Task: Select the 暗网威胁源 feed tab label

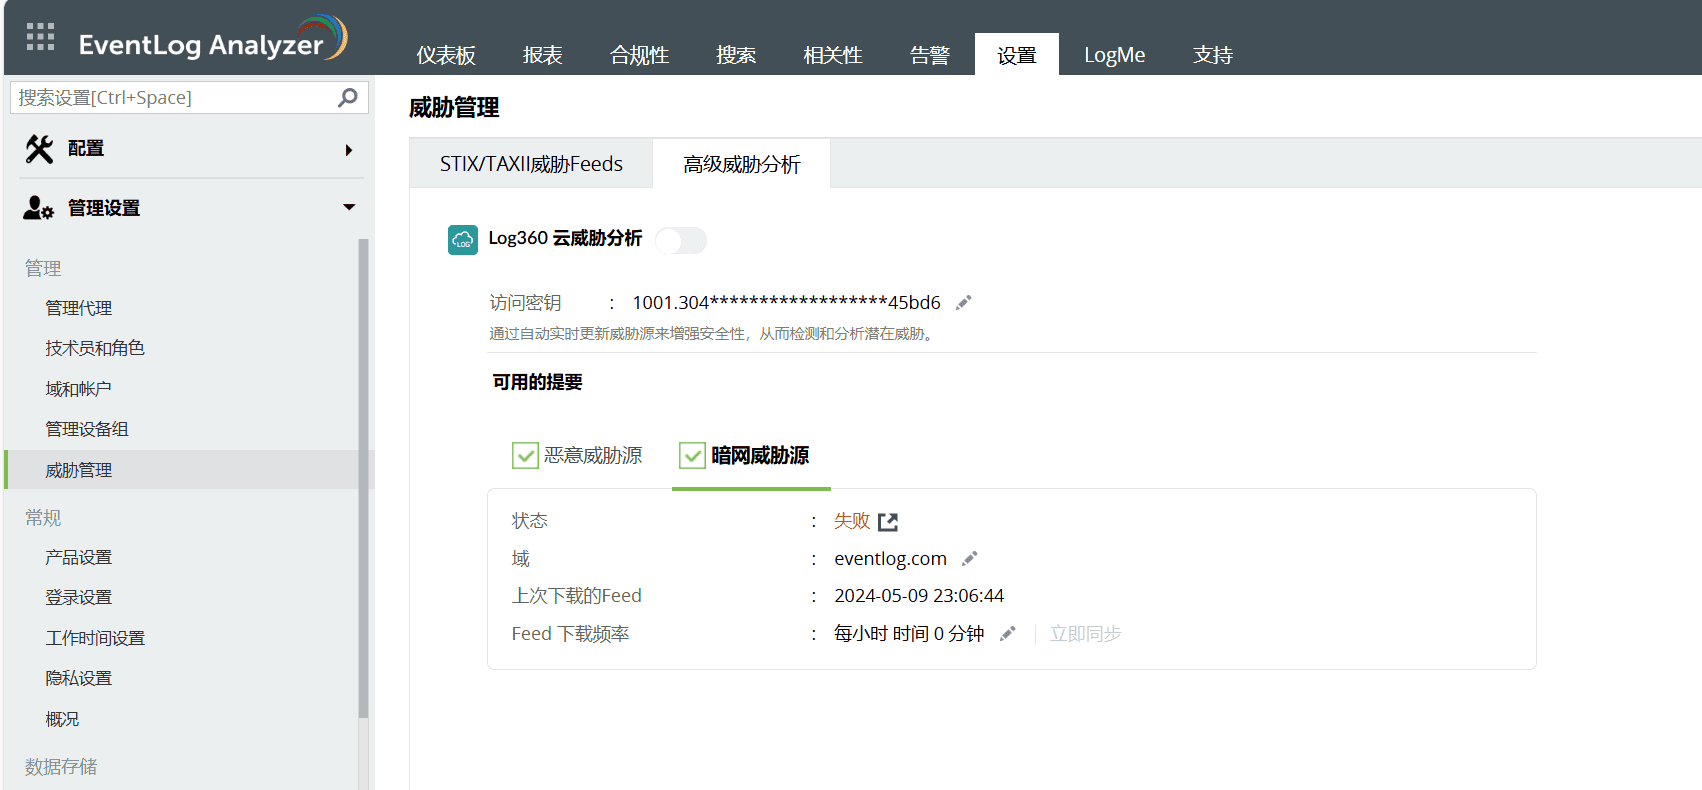Action: coord(760,456)
